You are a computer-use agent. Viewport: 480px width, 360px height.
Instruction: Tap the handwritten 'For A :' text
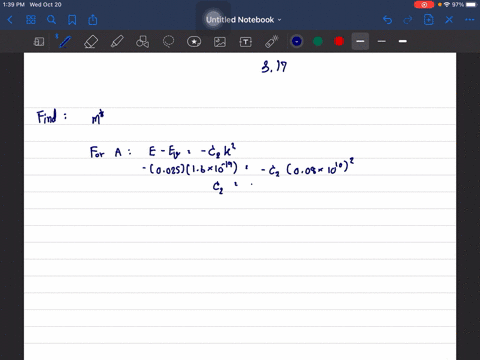pyautogui.click(x=111, y=152)
